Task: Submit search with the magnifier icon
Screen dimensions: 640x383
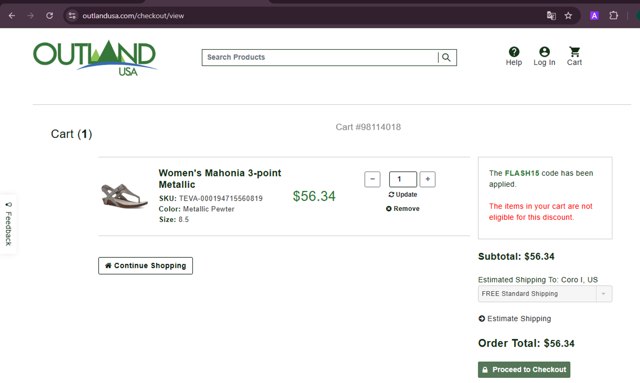Action: (x=447, y=58)
